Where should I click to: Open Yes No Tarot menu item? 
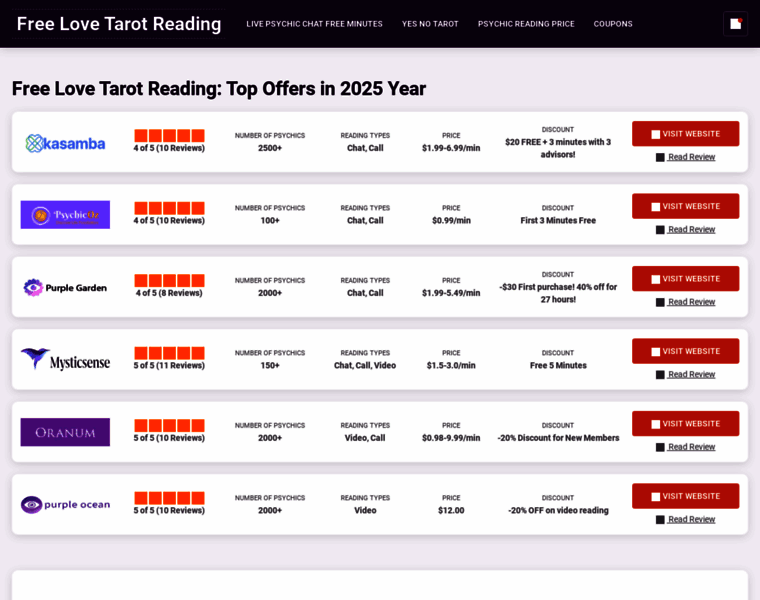coord(430,24)
